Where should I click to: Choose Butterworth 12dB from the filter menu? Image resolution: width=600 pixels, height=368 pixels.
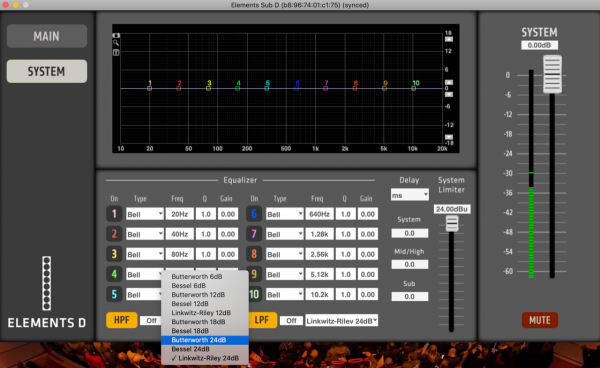point(205,295)
